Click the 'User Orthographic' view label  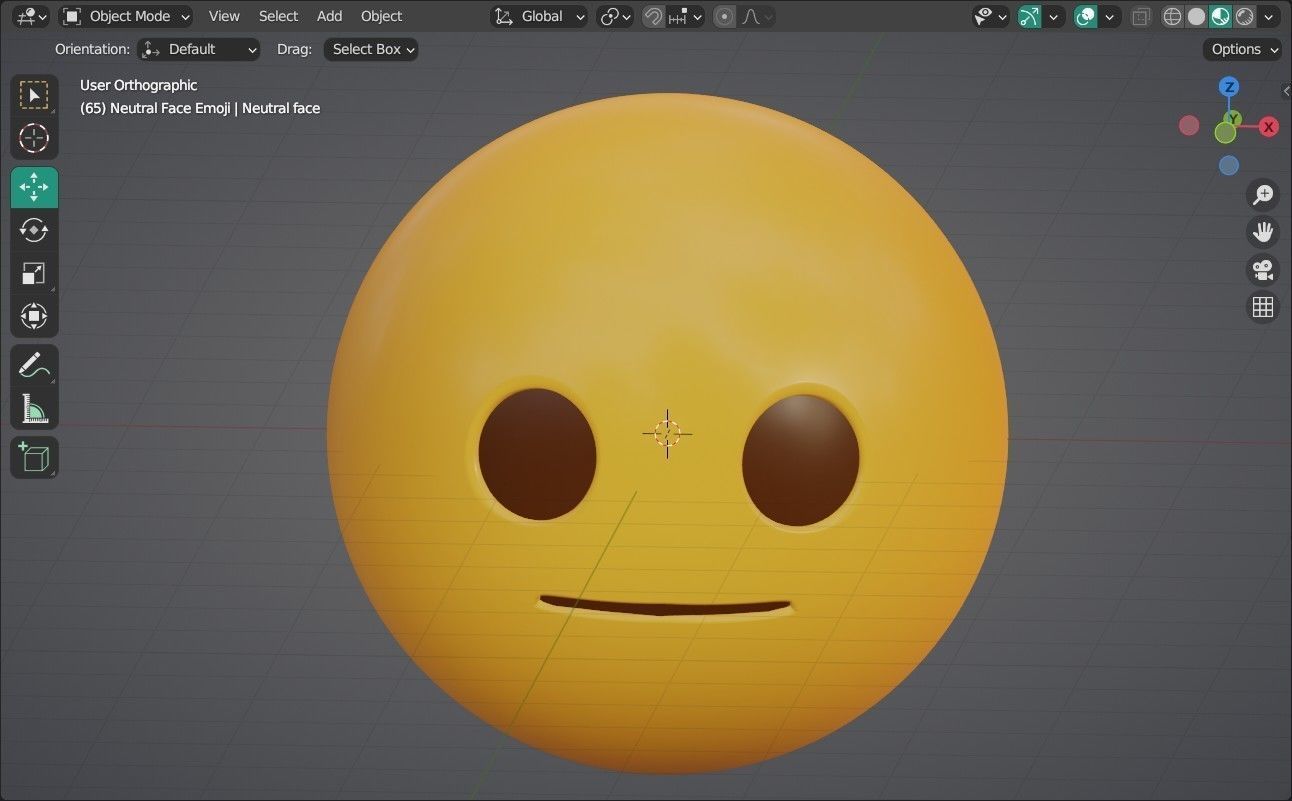[139, 85]
